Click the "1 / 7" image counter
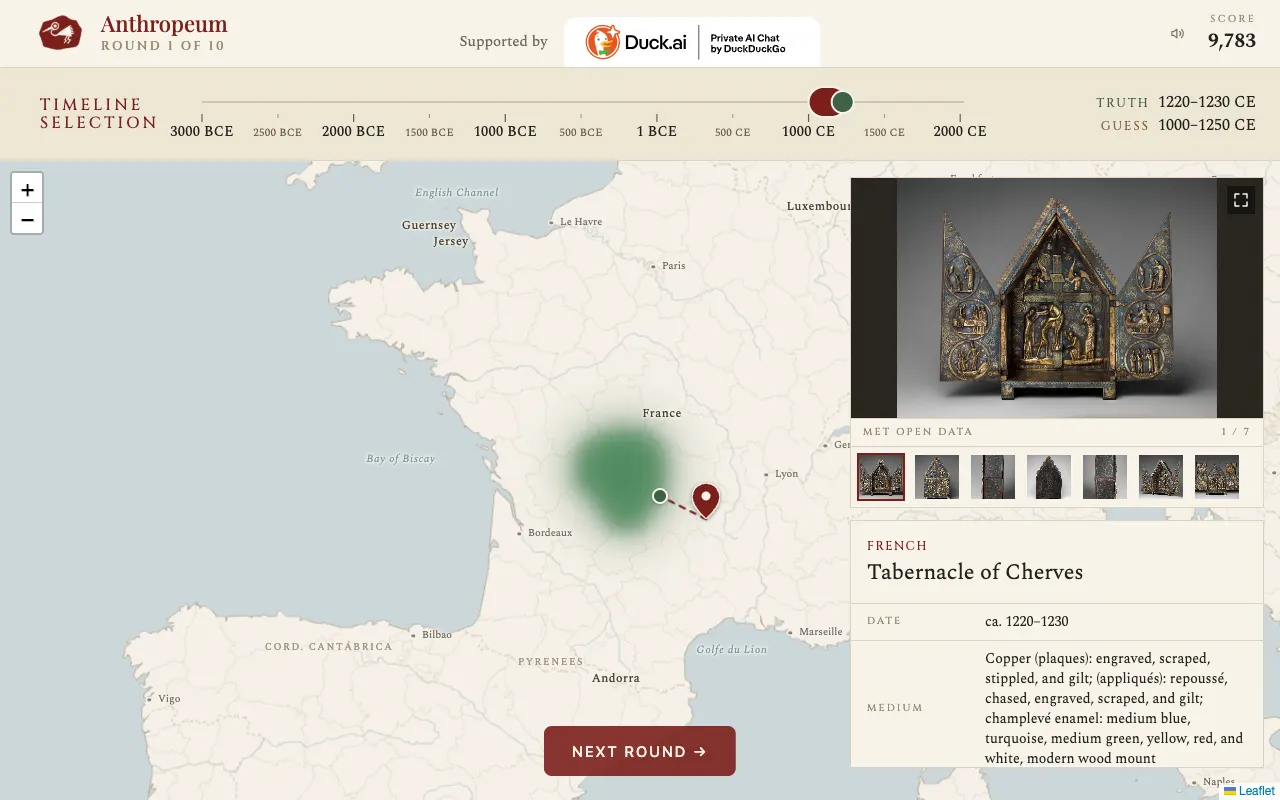The width and height of the screenshot is (1280, 800). (1235, 432)
